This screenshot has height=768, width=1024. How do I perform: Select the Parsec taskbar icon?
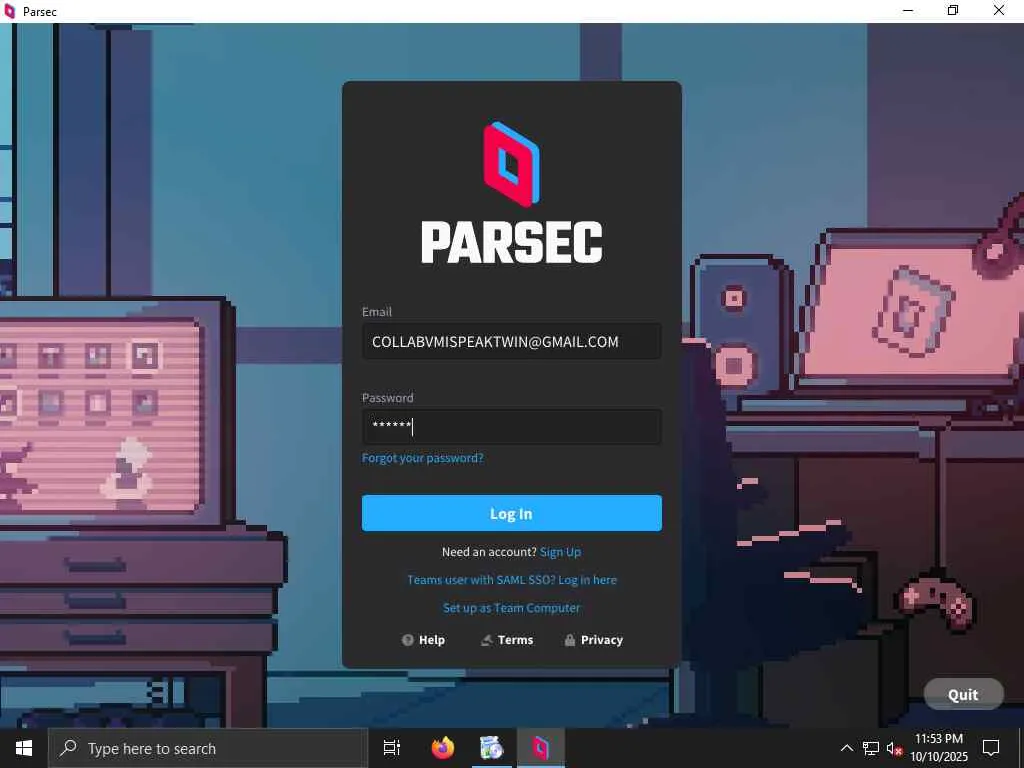(x=540, y=748)
